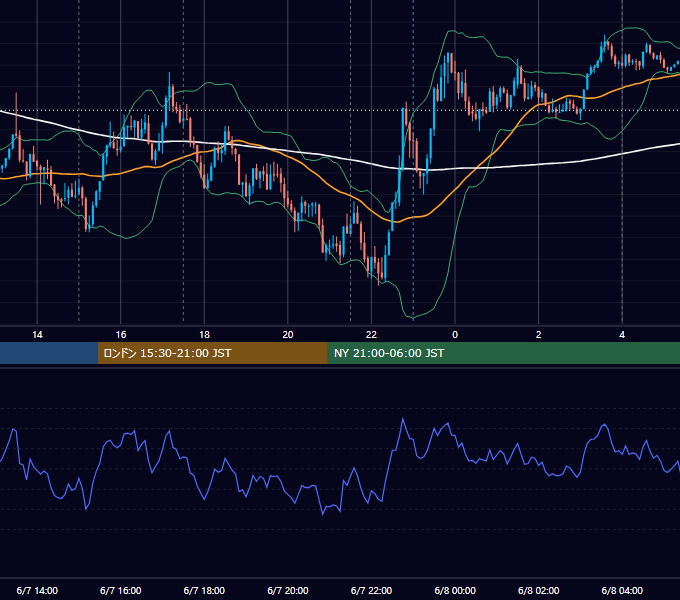Screen dimensions: 680x600
Task: Click the 16 hour axis label
Action: (121, 334)
